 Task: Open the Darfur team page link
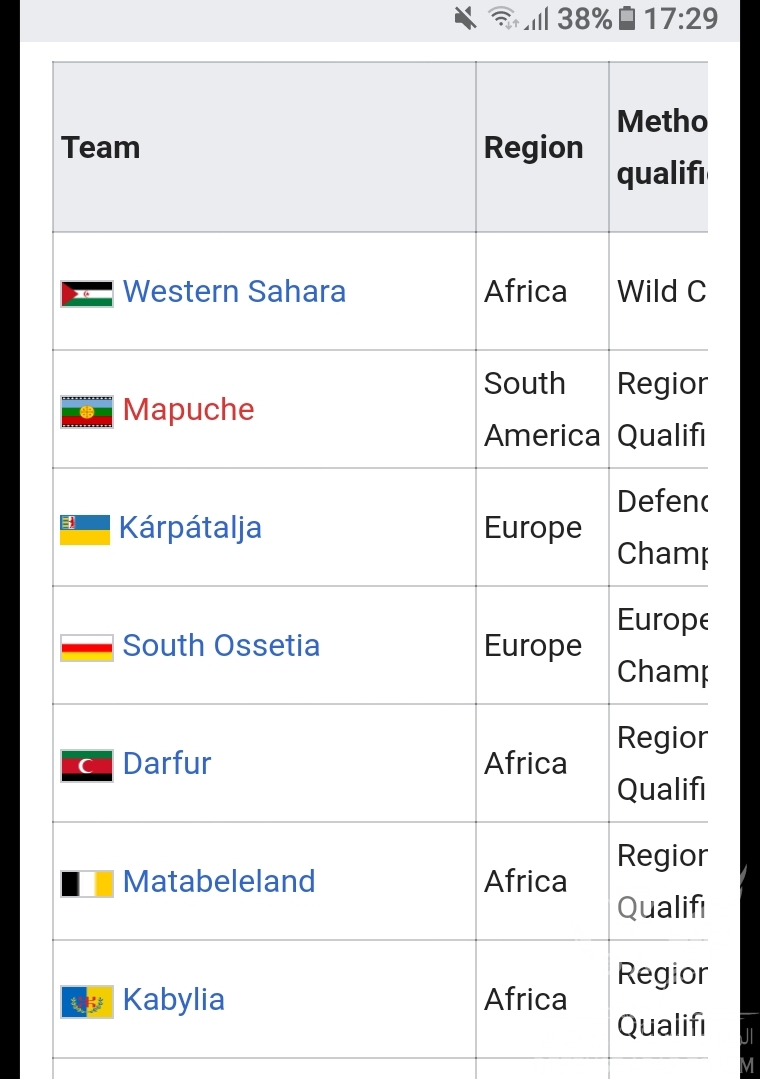[167, 764]
